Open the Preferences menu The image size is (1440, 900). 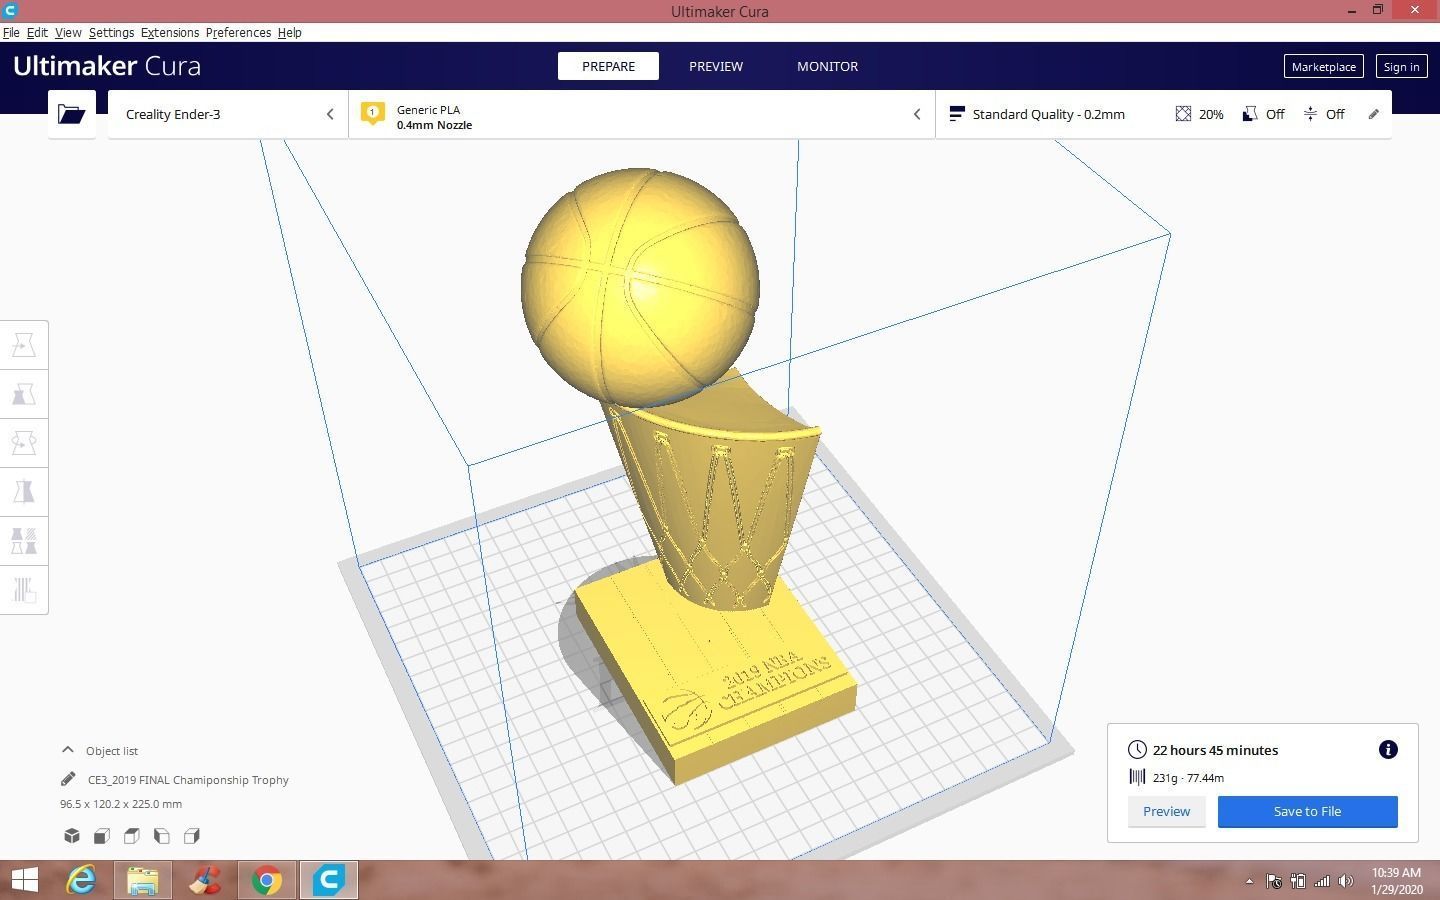[238, 32]
